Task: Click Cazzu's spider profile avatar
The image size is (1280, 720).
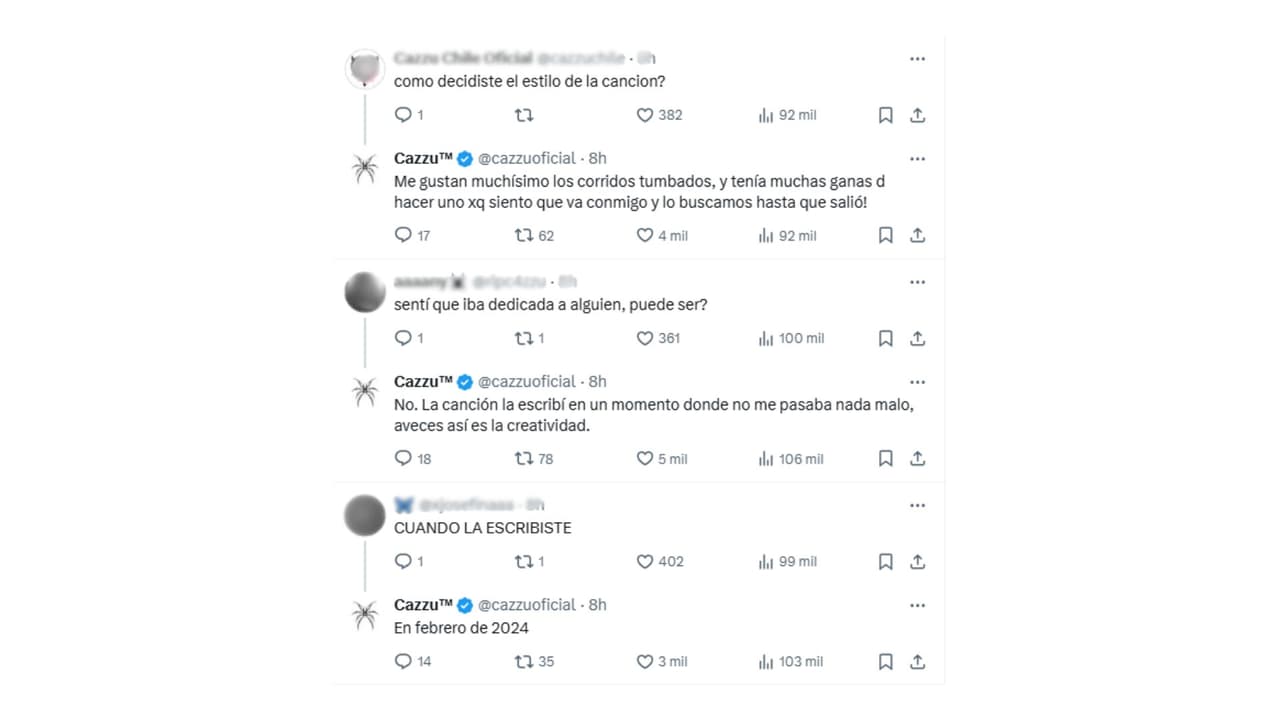Action: click(x=364, y=169)
